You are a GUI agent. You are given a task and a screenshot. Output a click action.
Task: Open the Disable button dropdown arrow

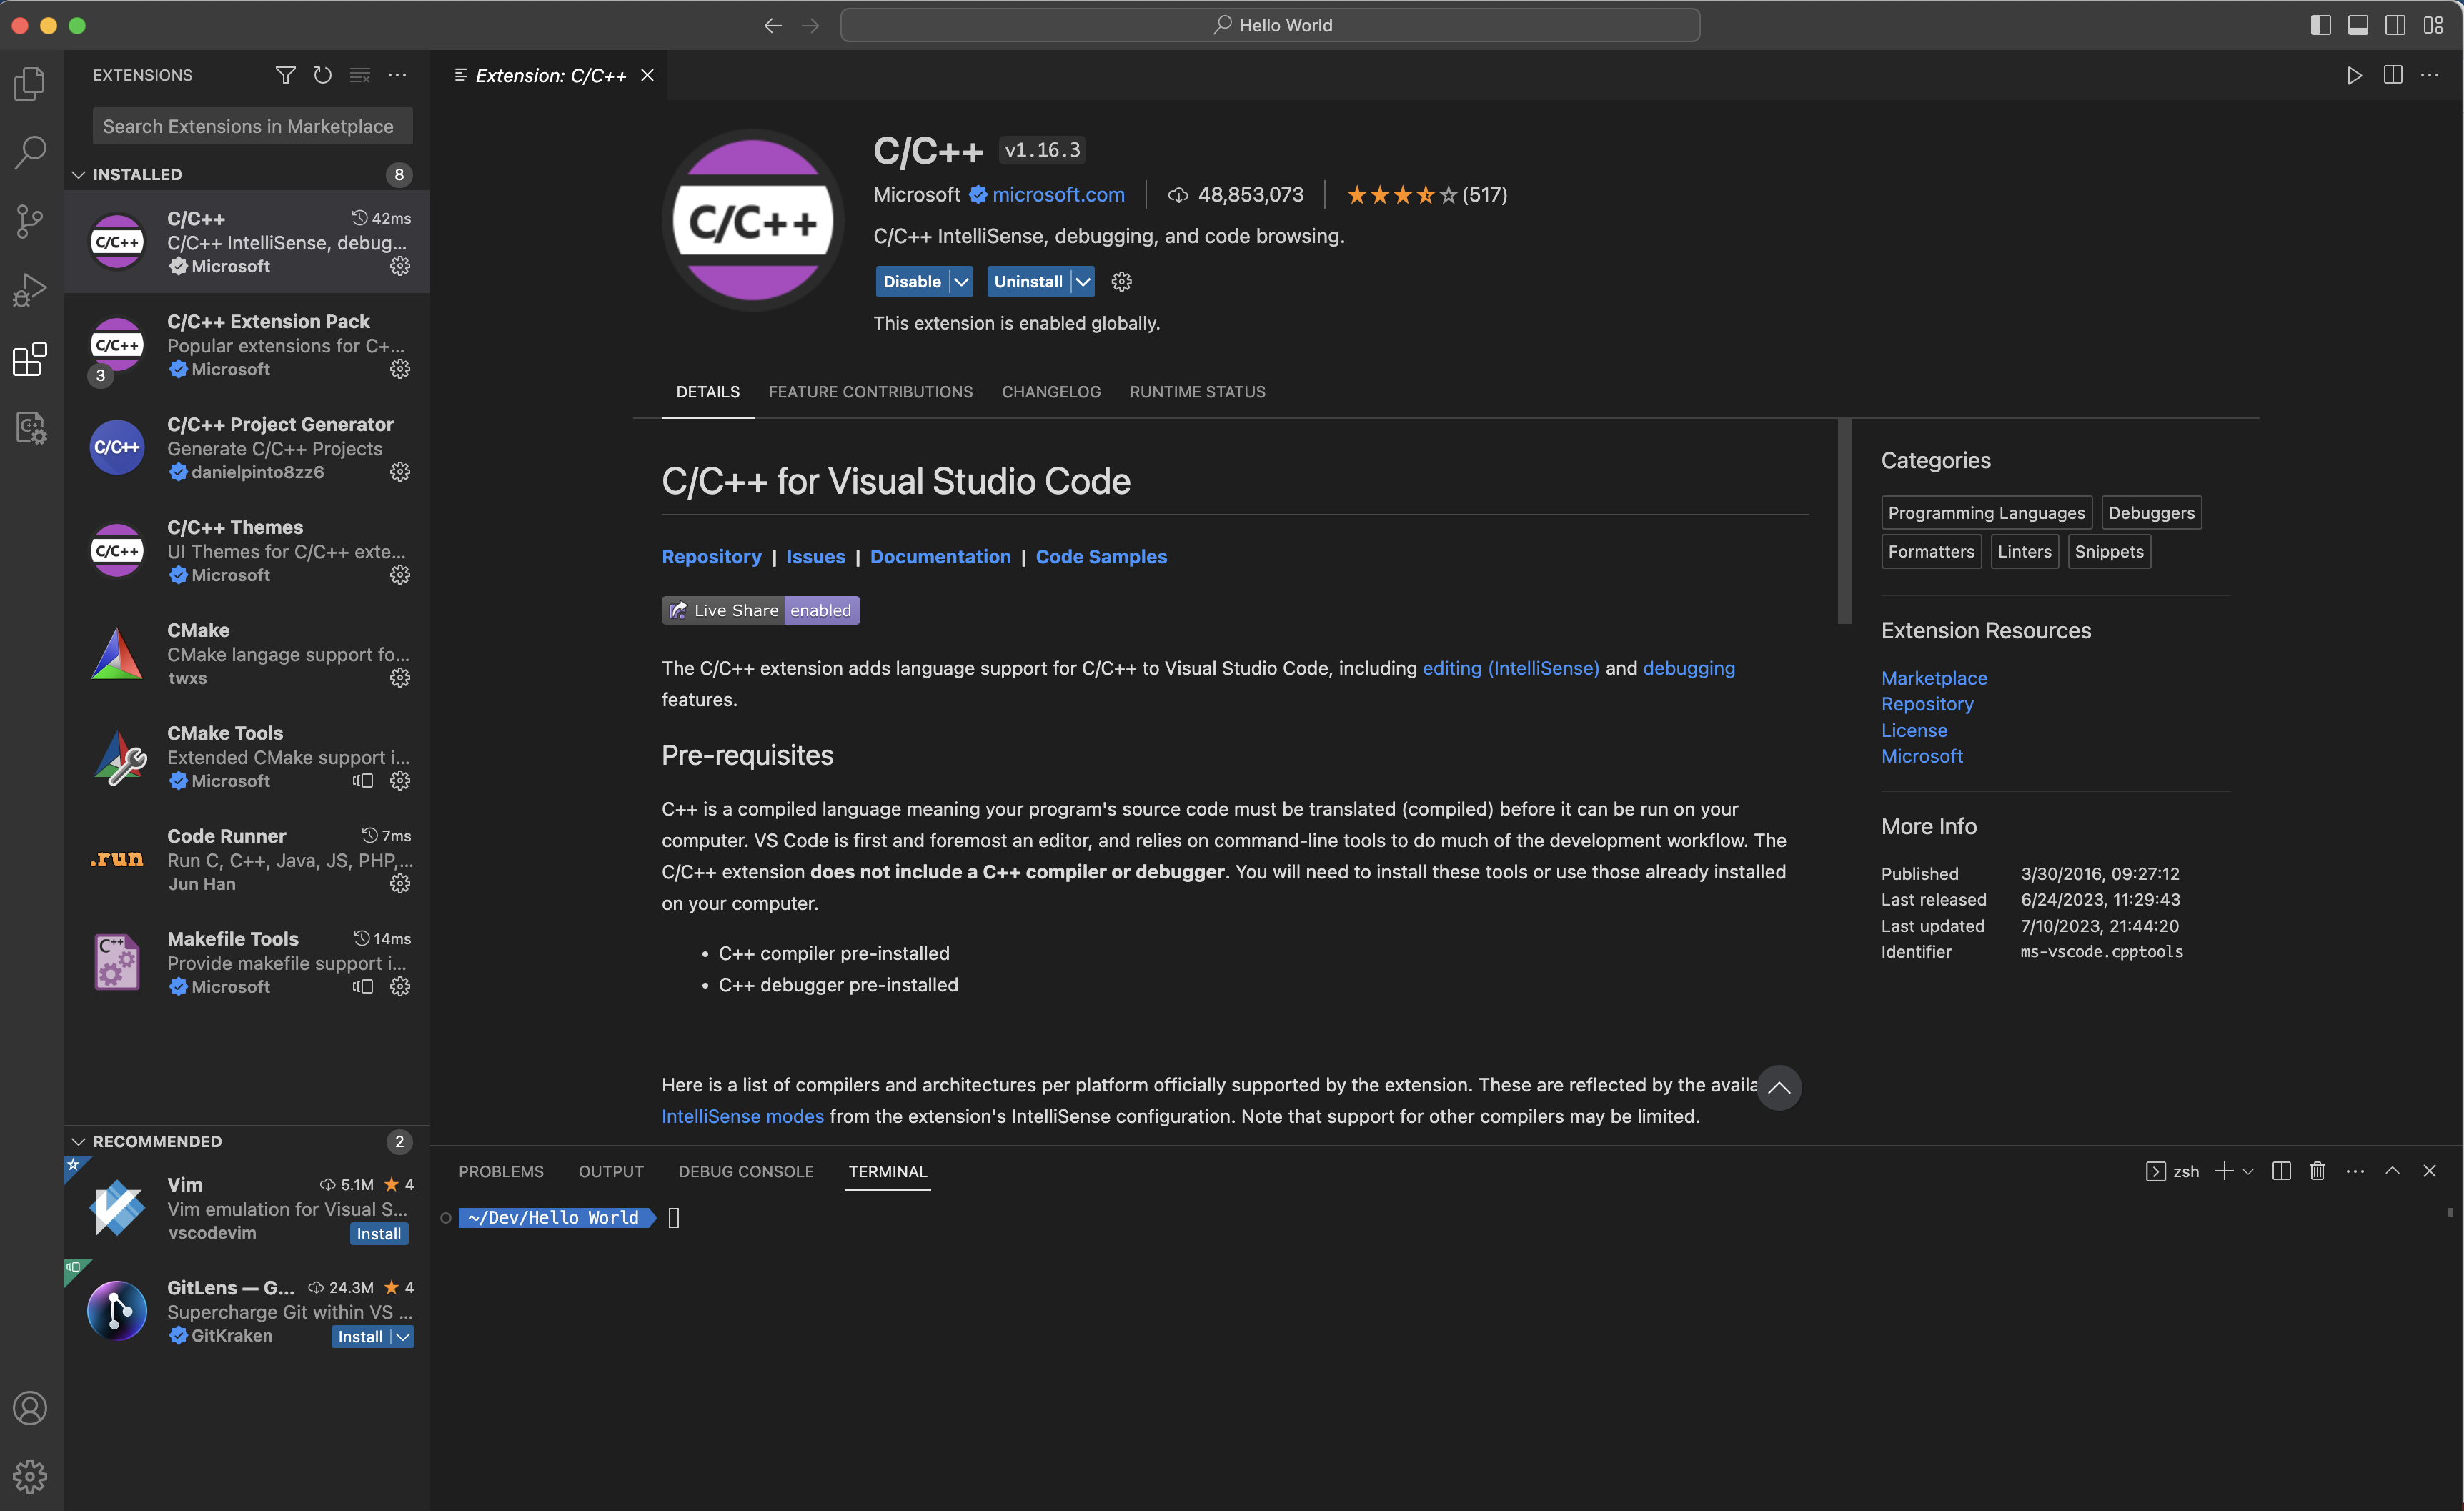pyautogui.click(x=961, y=282)
